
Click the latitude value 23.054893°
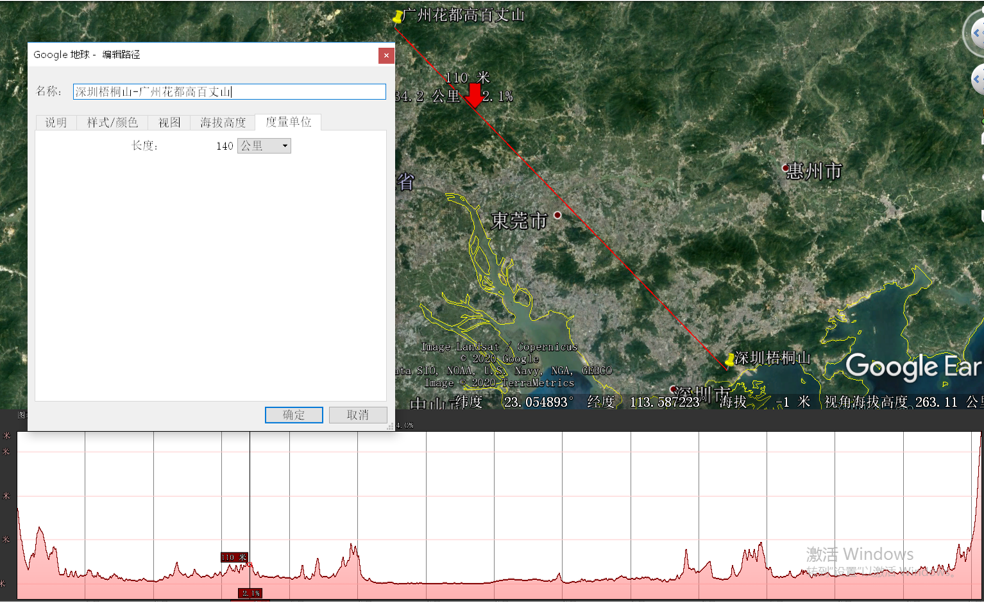[x=538, y=402]
